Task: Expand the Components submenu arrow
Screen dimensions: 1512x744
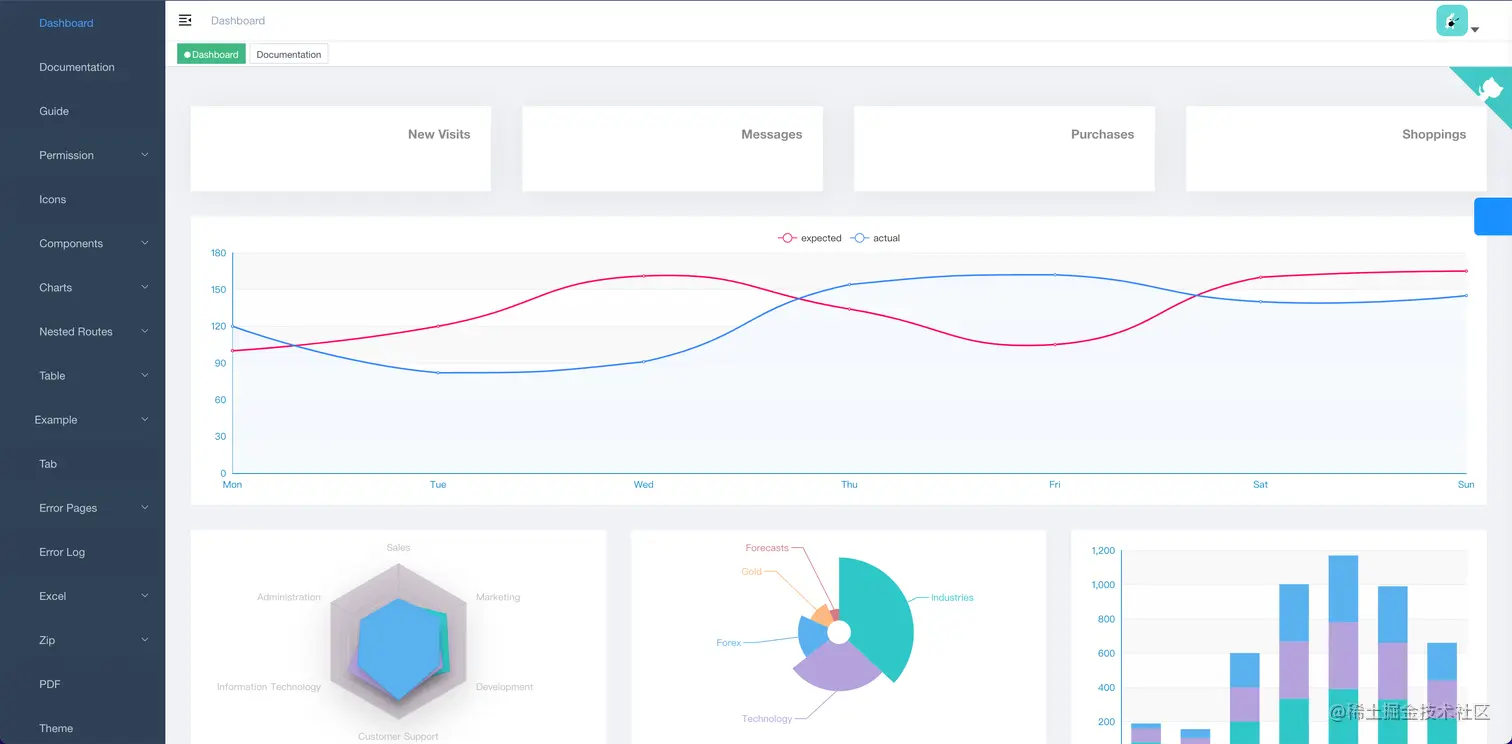Action: tap(145, 243)
